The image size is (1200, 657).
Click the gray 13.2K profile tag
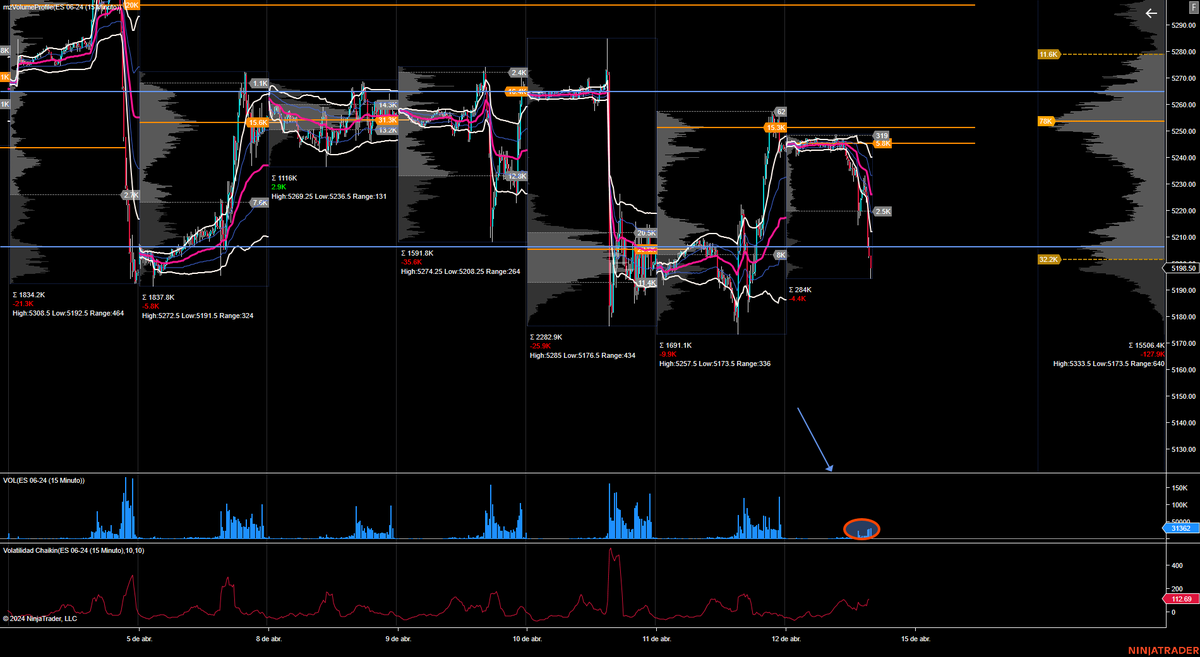click(387, 130)
